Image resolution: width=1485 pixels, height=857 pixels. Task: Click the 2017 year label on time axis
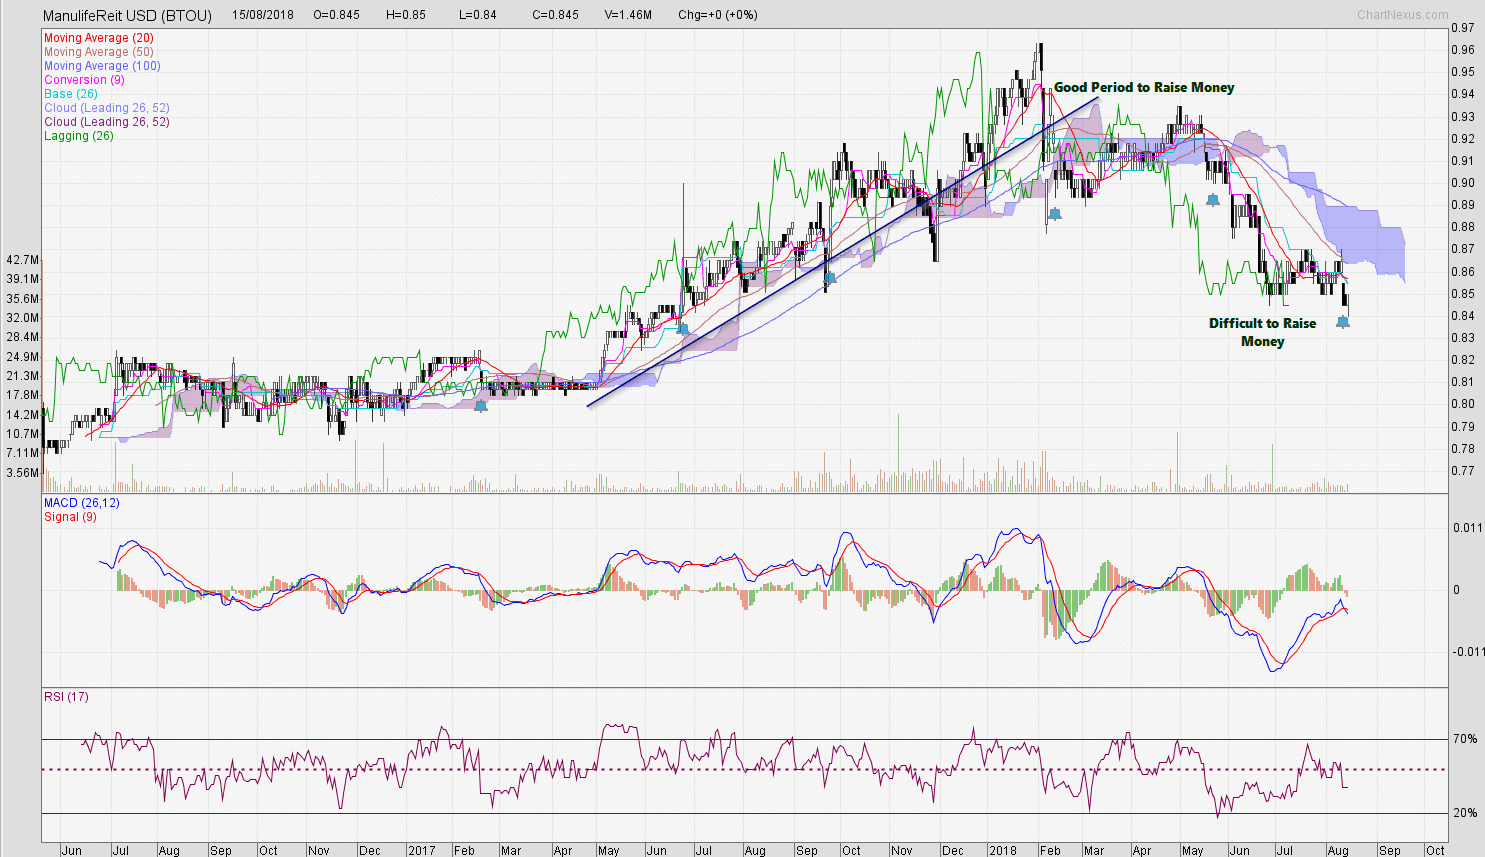click(422, 850)
